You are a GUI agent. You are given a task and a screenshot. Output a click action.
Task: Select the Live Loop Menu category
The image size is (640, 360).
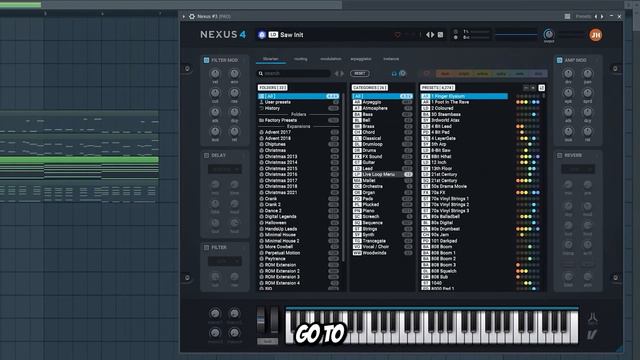pos(382,174)
